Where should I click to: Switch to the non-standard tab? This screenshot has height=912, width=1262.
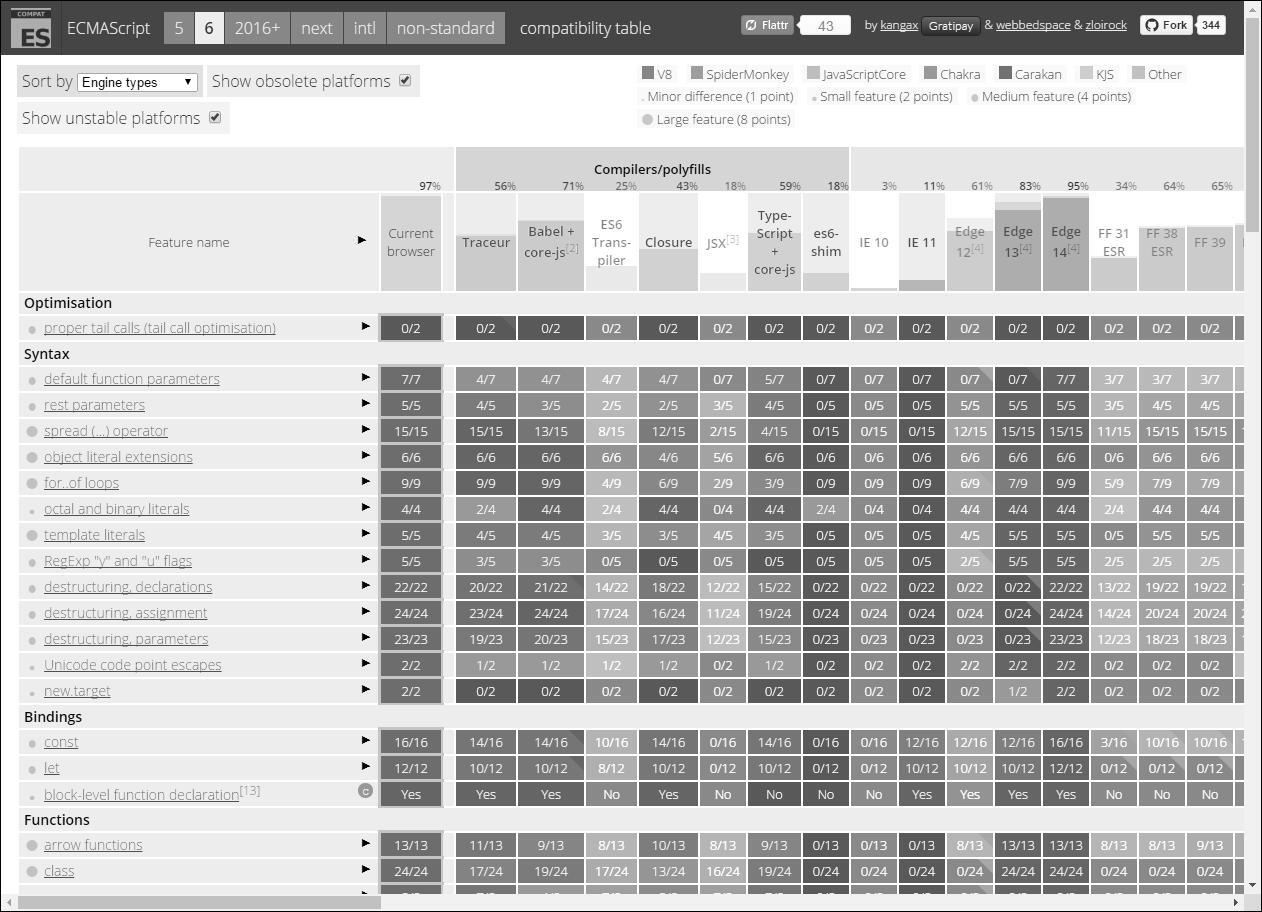point(445,28)
